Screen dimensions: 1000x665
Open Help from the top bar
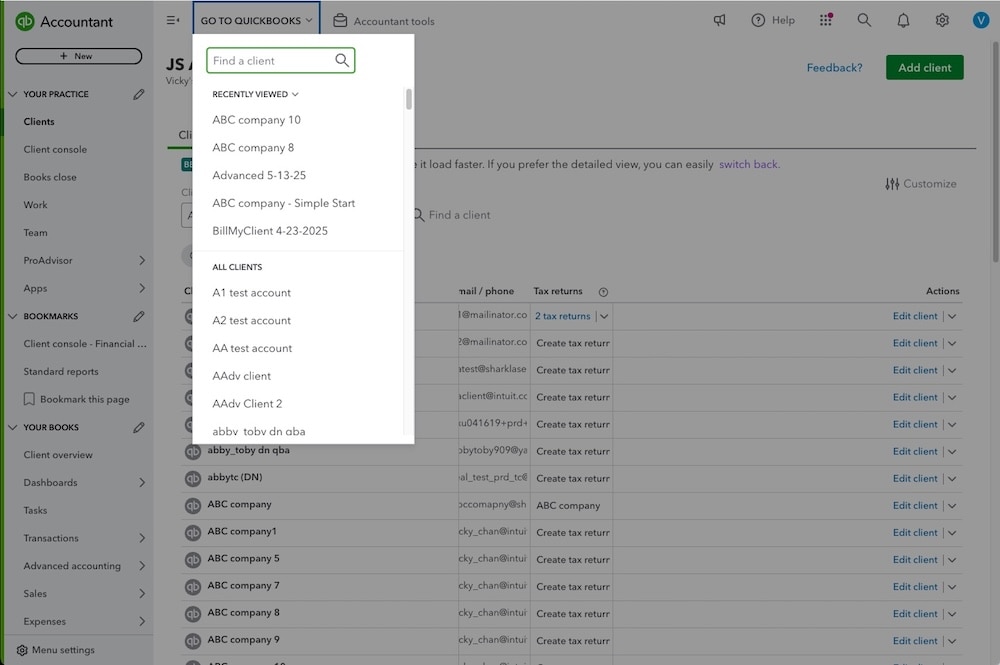click(x=772, y=19)
